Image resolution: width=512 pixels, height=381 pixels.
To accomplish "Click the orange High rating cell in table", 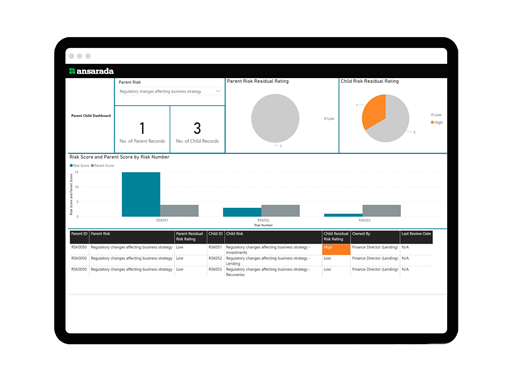I will [x=336, y=249].
